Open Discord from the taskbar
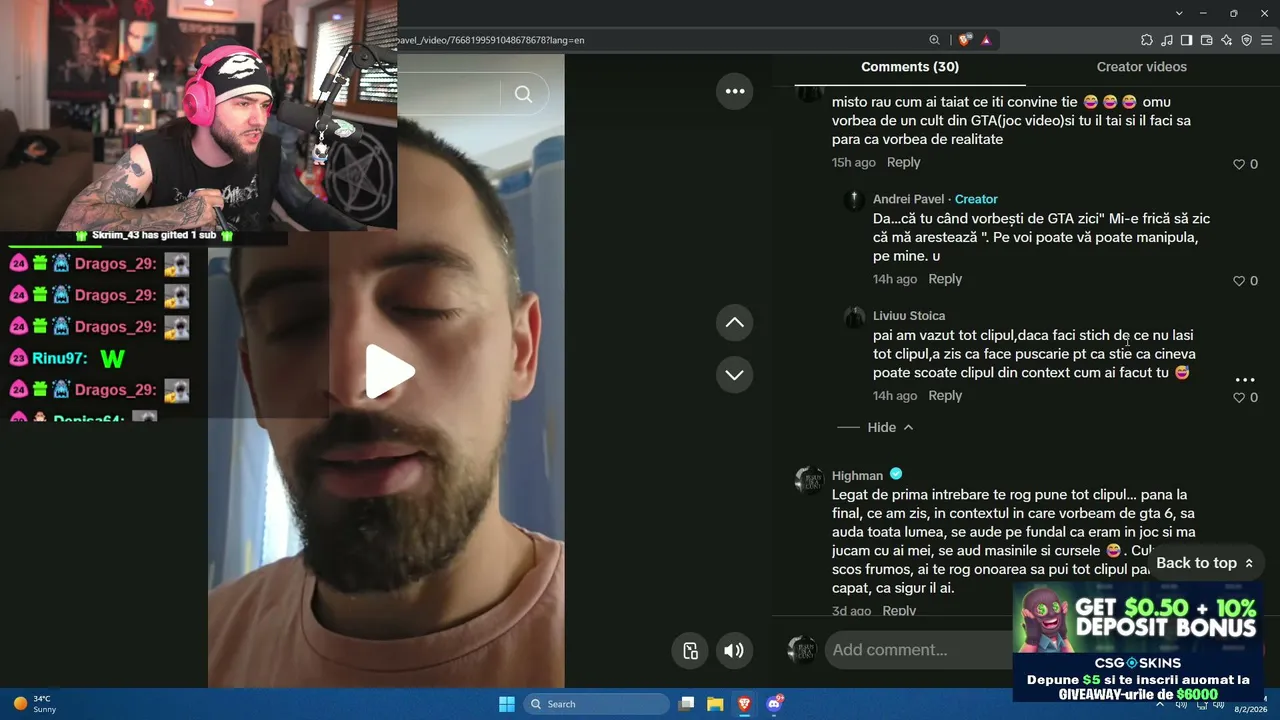The image size is (1280, 720). [773, 704]
